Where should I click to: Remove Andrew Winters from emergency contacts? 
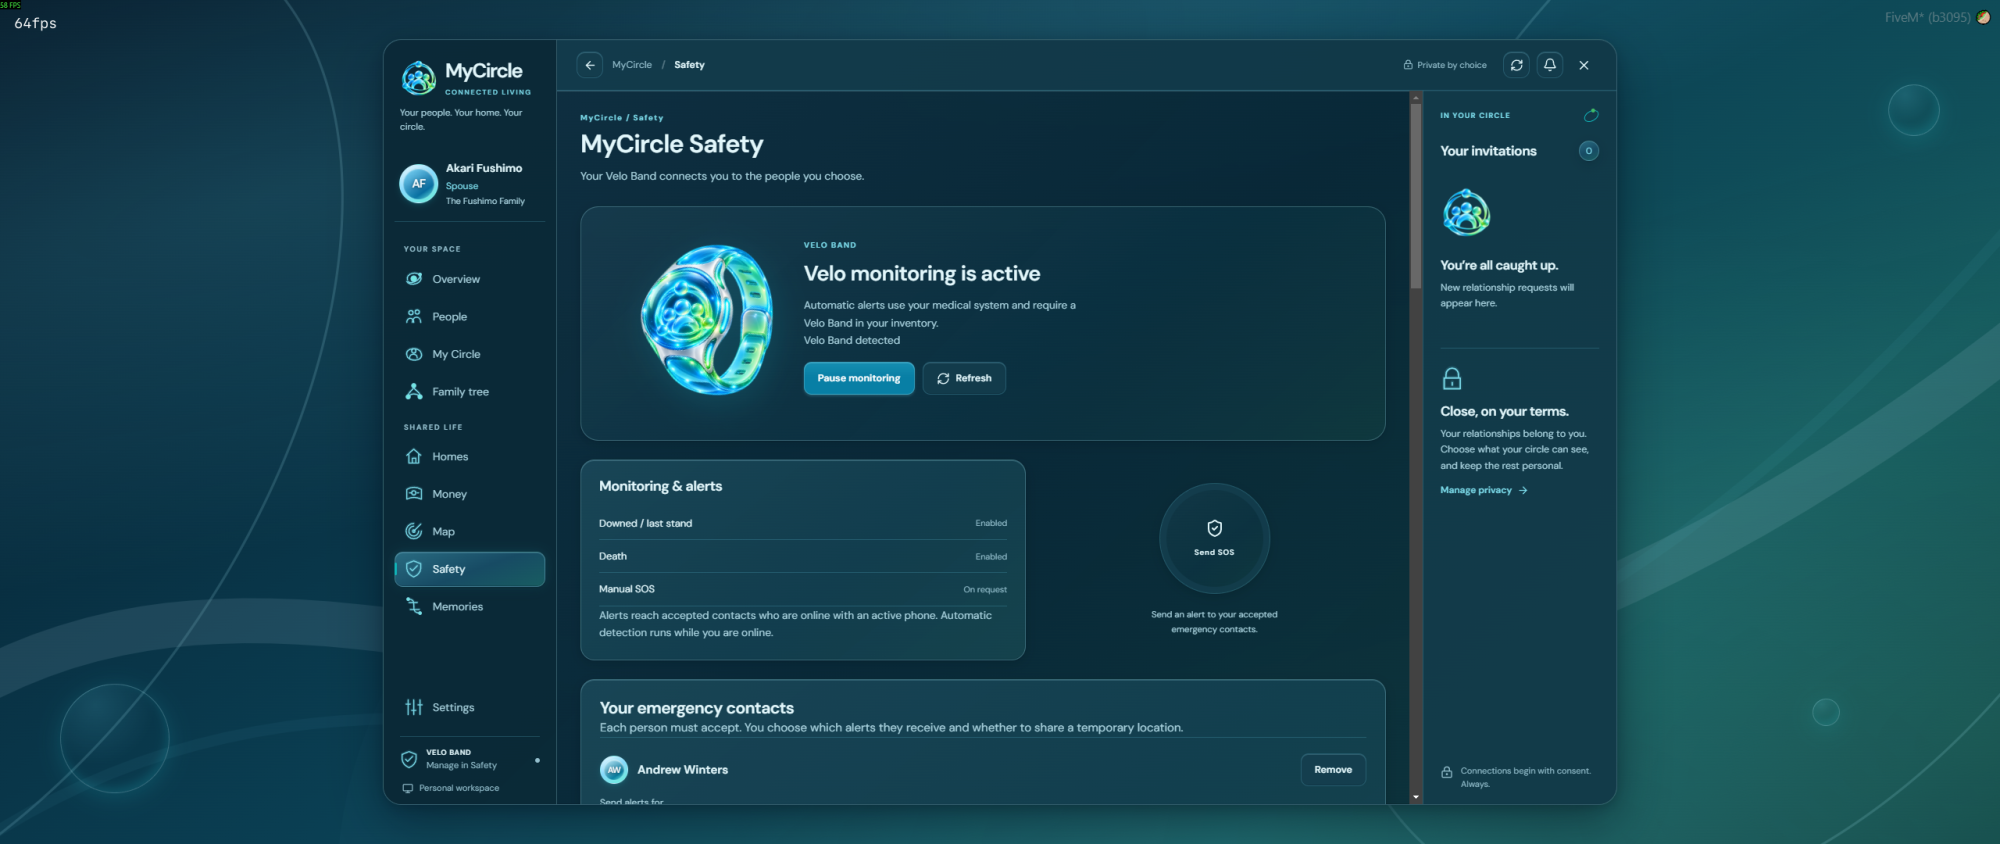coord(1333,770)
